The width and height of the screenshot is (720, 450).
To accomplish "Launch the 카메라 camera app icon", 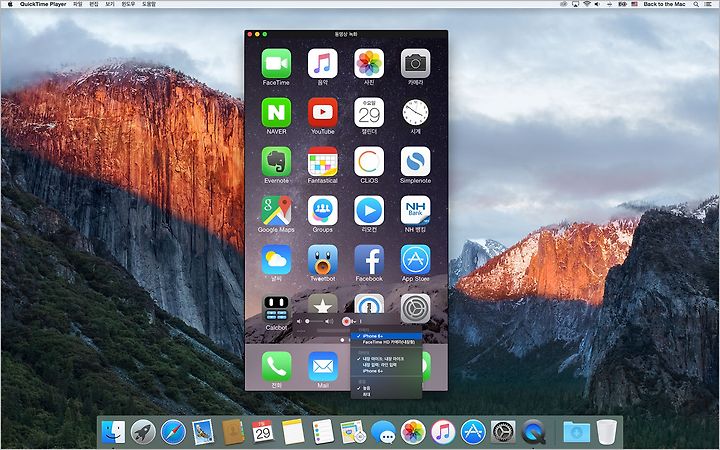I will pos(415,63).
